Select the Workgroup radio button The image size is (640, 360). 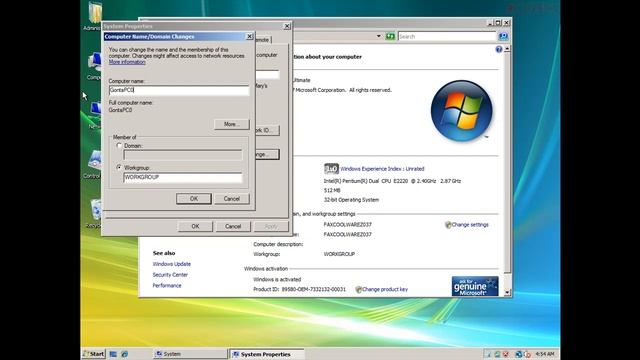click(x=119, y=167)
